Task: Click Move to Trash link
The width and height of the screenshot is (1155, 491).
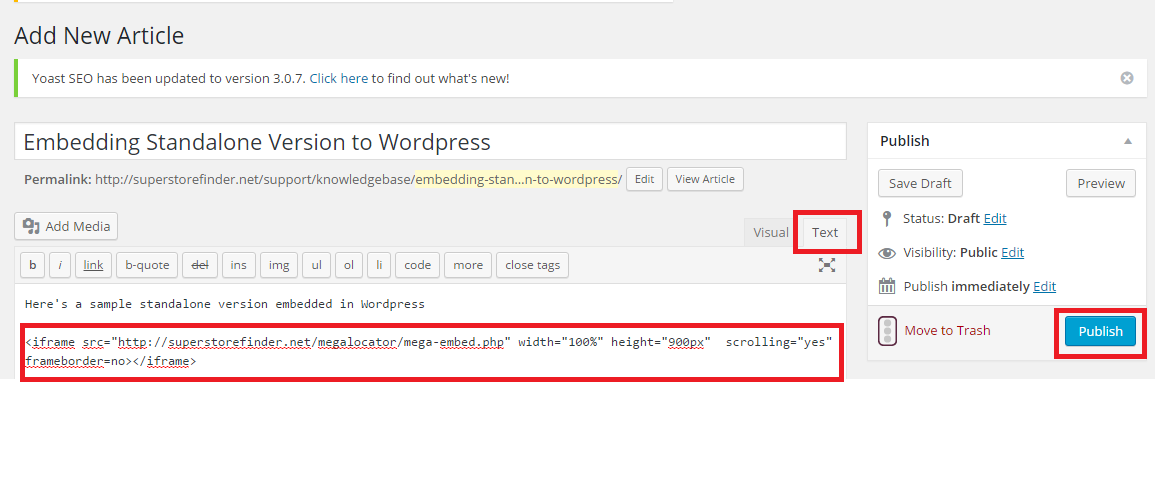Action: coord(947,331)
